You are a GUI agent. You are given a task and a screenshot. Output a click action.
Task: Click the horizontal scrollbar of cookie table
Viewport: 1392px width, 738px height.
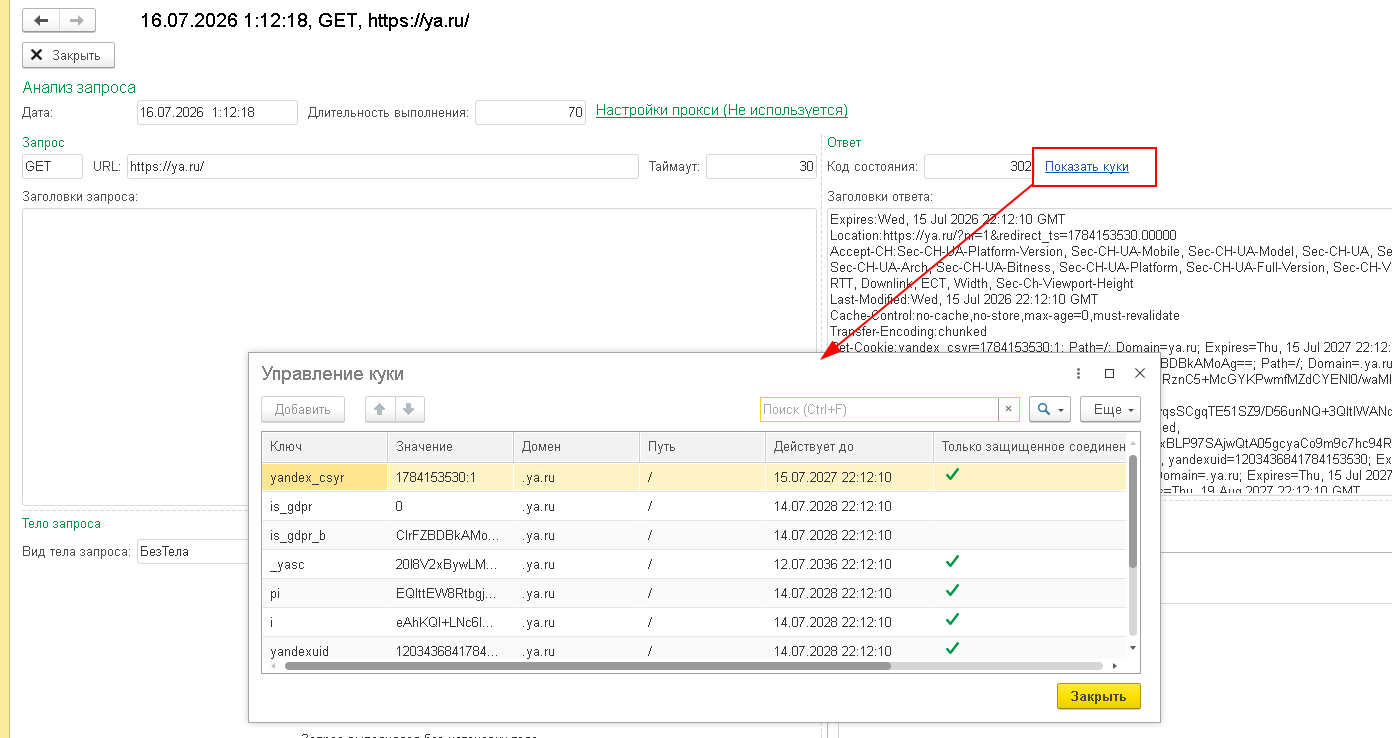tap(587, 665)
